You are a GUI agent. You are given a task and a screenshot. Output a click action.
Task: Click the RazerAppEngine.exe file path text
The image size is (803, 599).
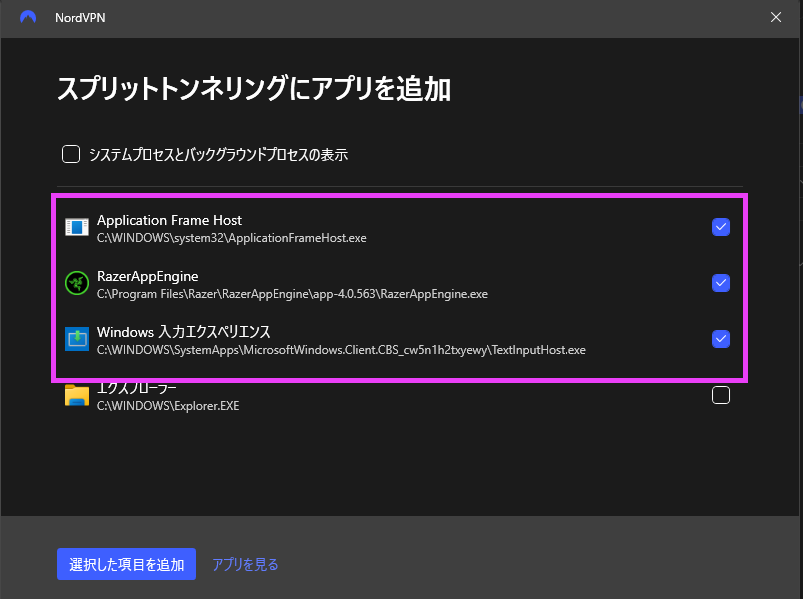tap(292, 294)
